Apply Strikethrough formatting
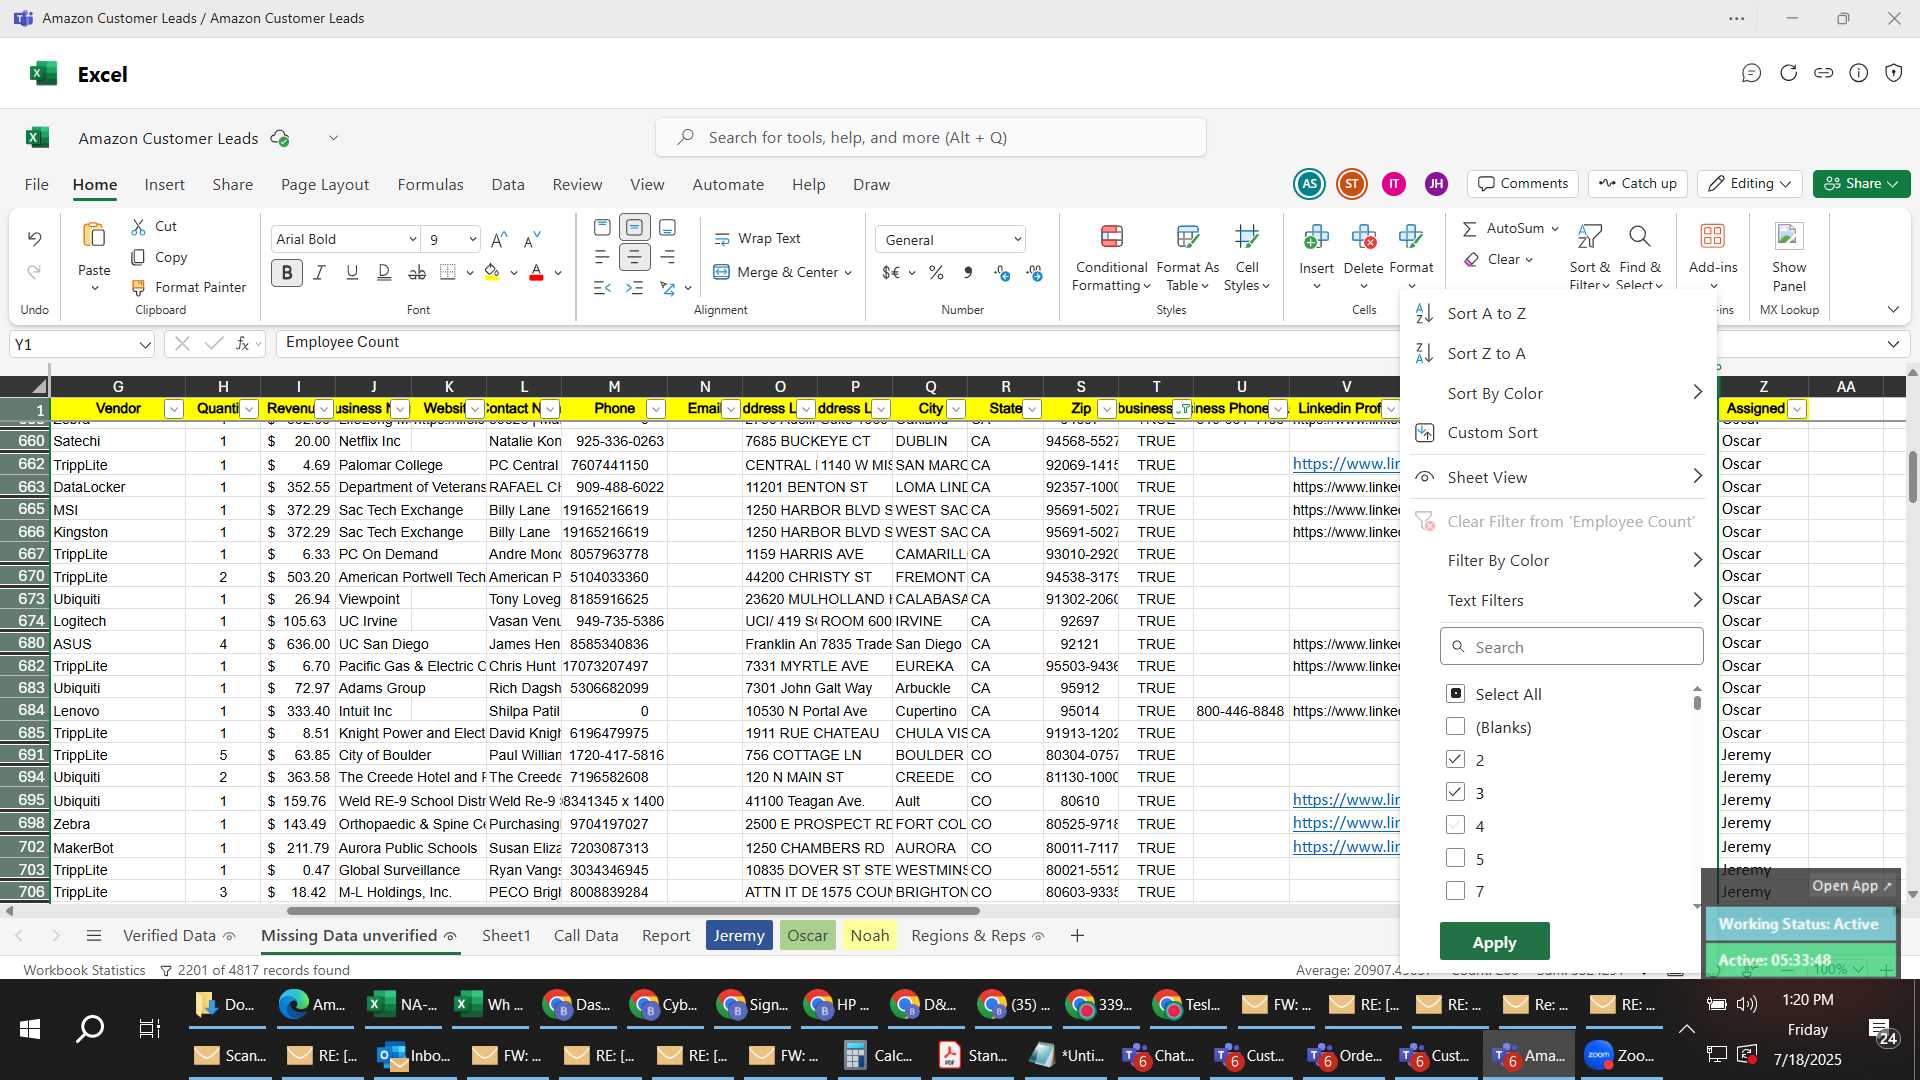This screenshot has height=1080, width=1920. [417, 273]
